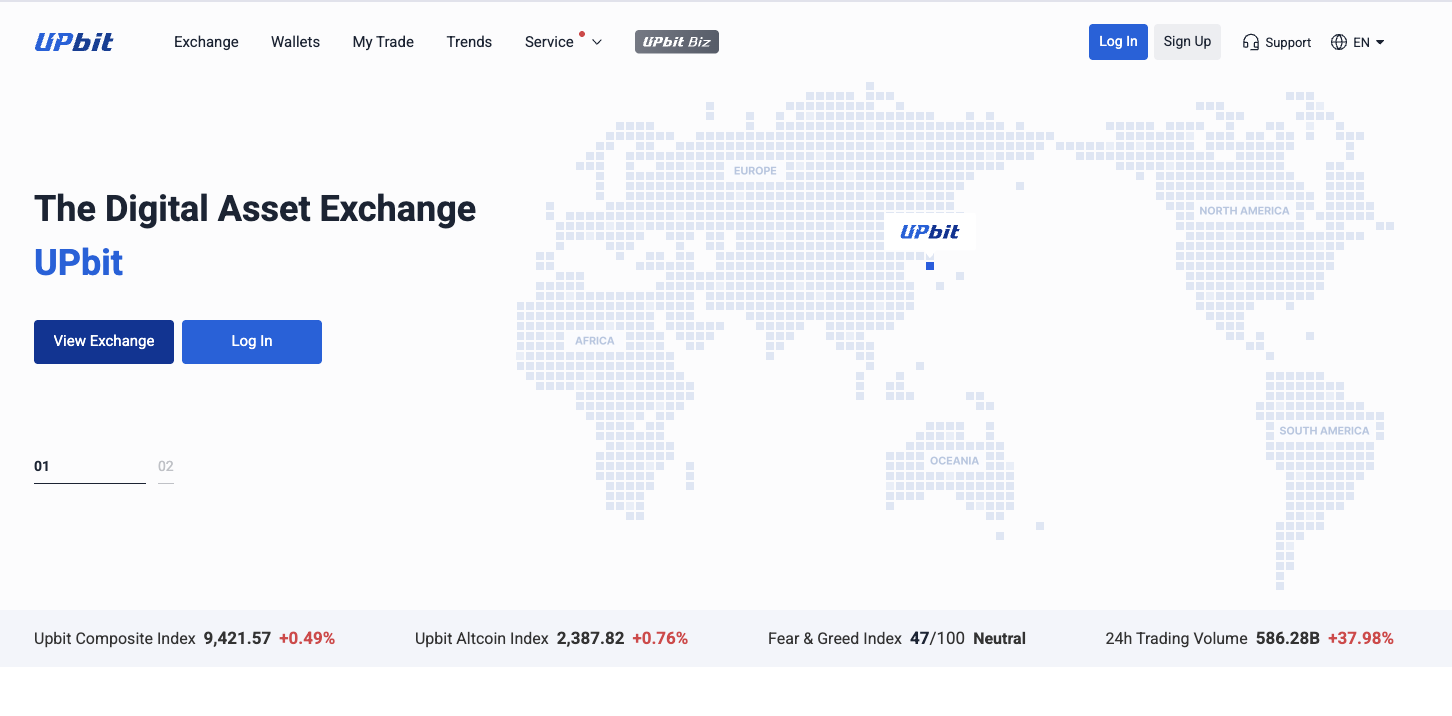The height and width of the screenshot is (716, 1452).
Task: Open the UPbit Biz badge link
Action: pos(677,42)
